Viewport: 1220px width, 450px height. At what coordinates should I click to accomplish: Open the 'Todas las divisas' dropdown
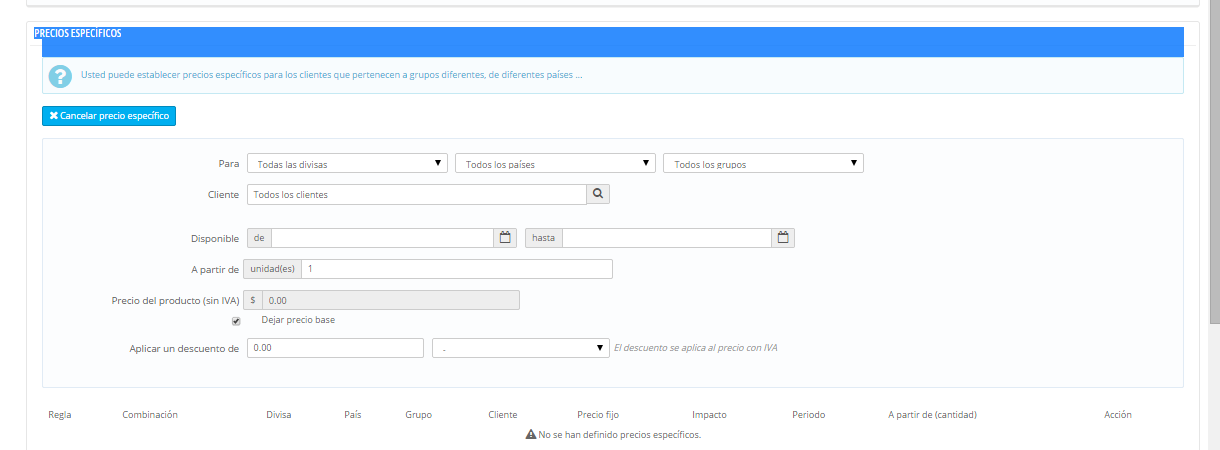(347, 164)
